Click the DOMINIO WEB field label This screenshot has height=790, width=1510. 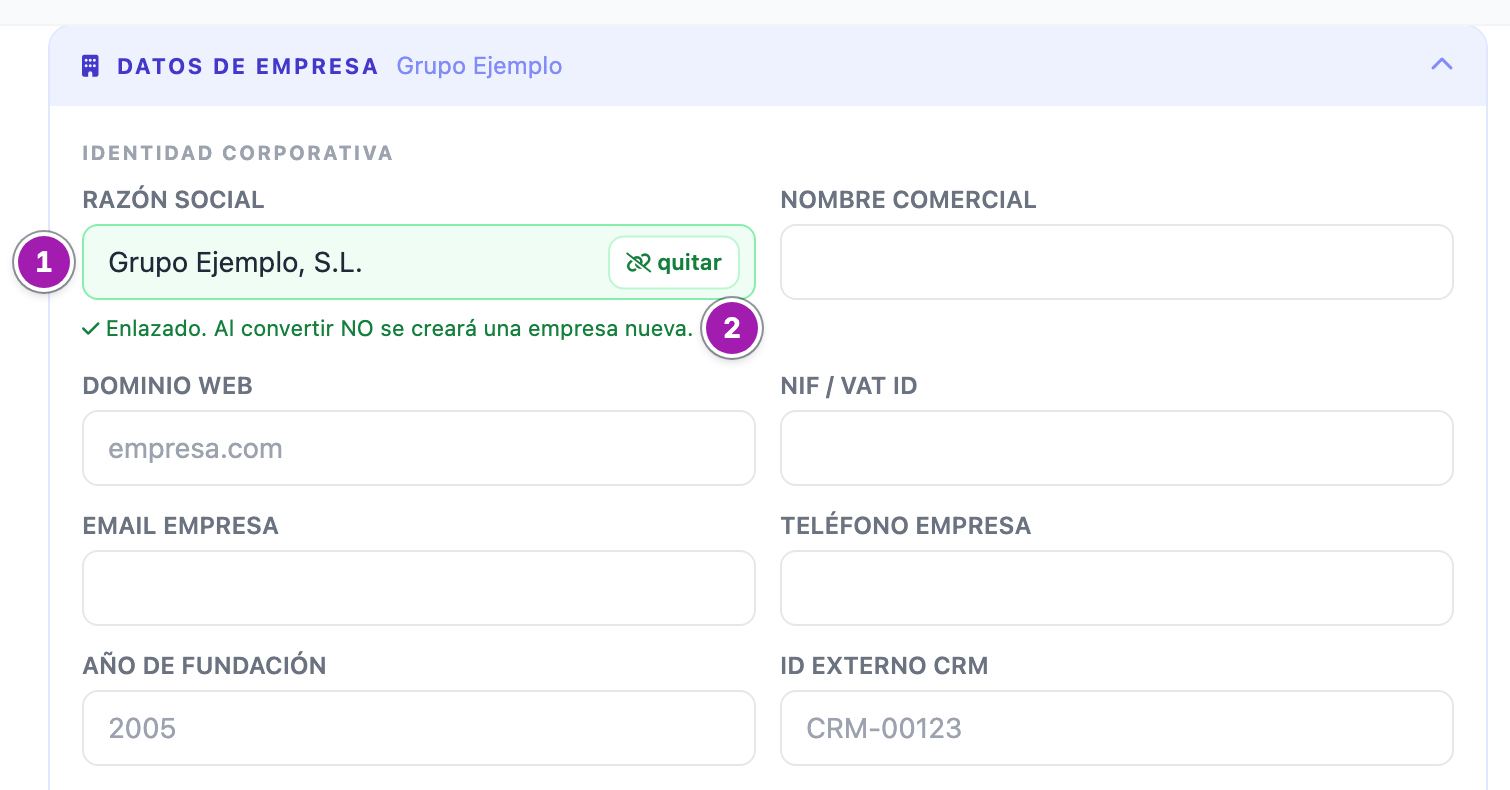(168, 385)
